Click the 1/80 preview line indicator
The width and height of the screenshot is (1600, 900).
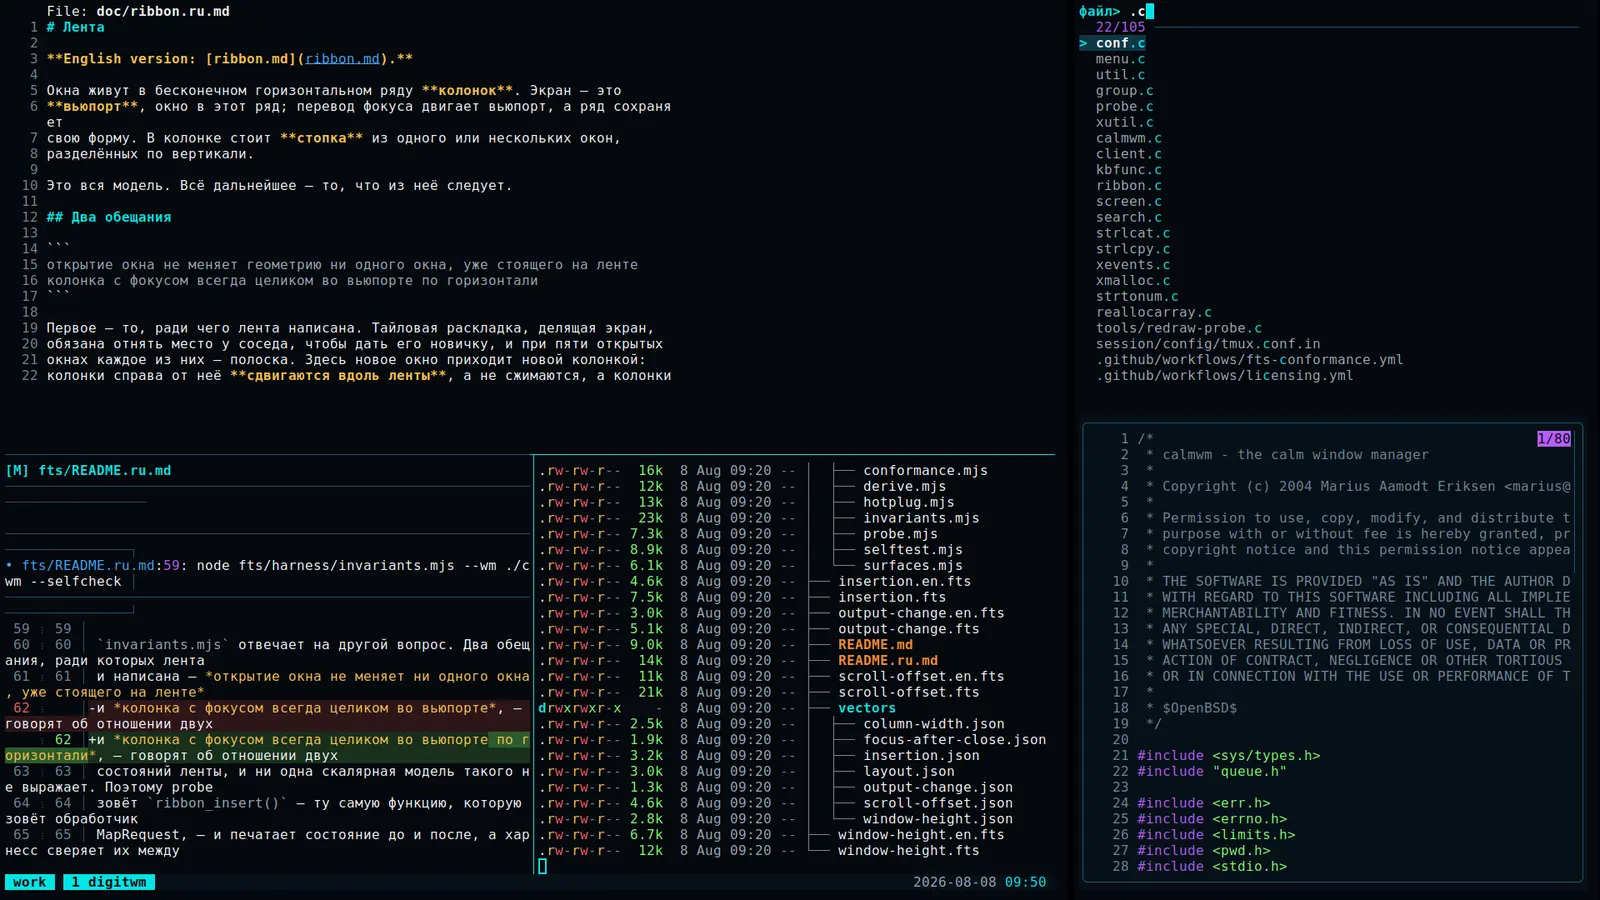pos(1554,439)
